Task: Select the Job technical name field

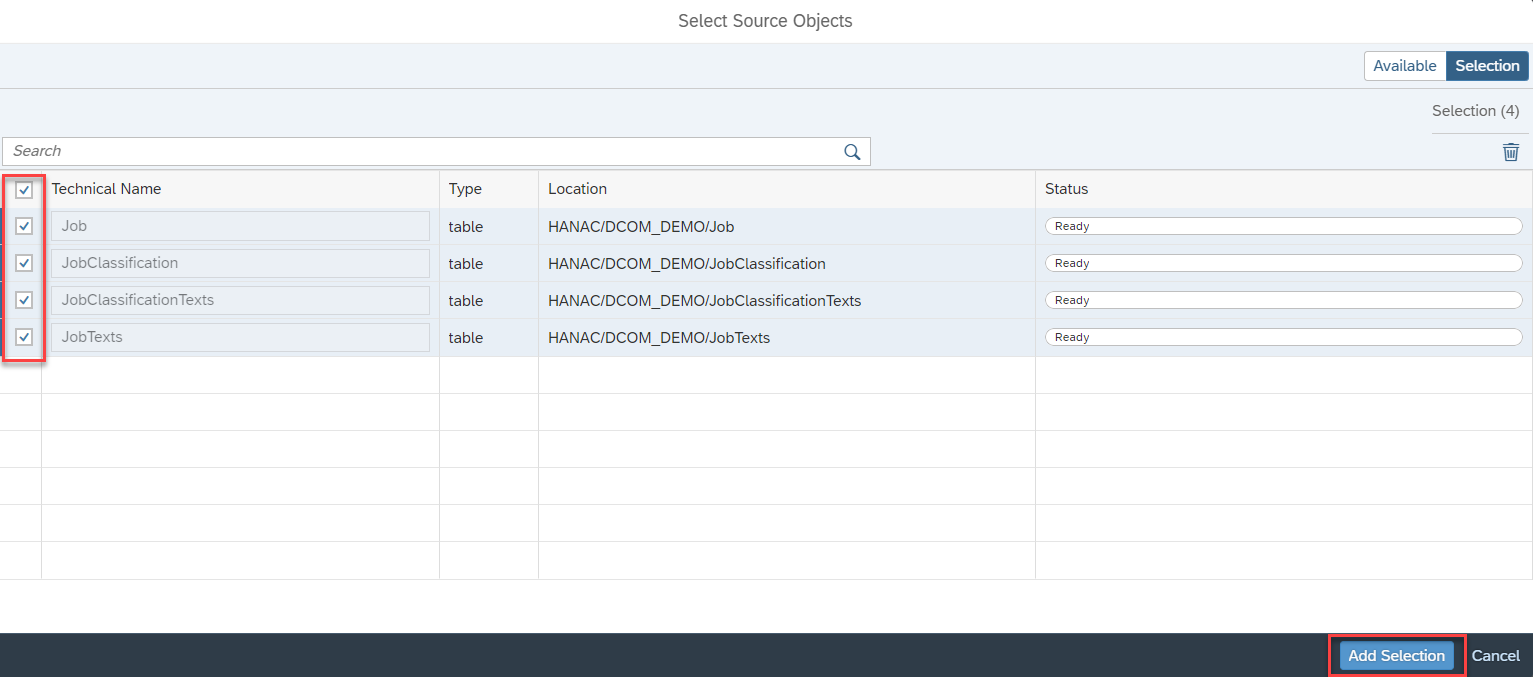Action: tap(240, 226)
